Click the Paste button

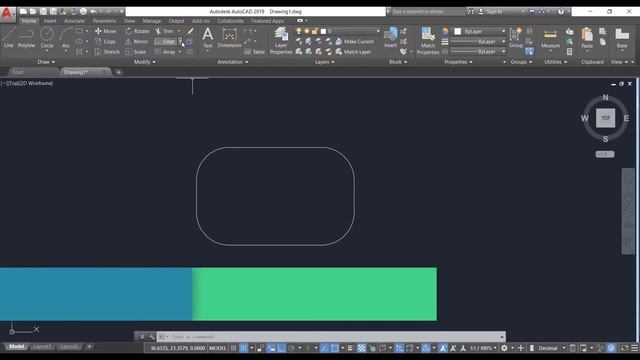(x=587, y=38)
